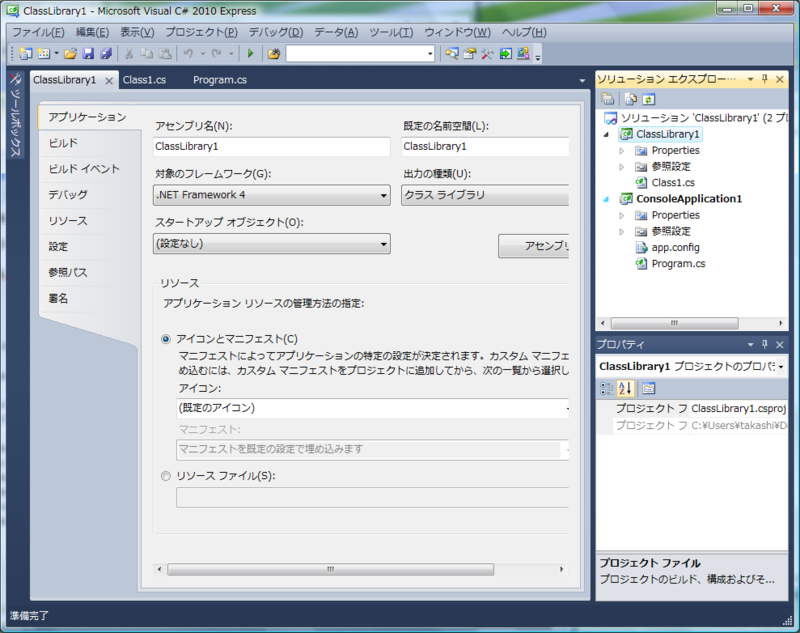Open the デバッグ(D) menu
The width and height of the screenshot is (800, 633).
pos(276,33)
